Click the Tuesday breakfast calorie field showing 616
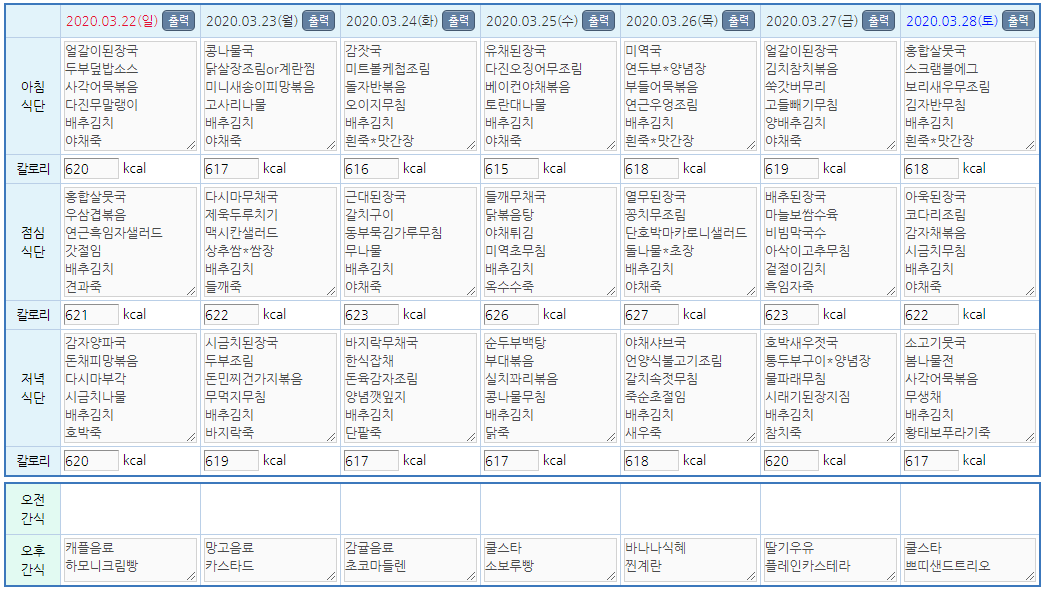Viewport: 1045px width, 590px height. tap(371, 169)
